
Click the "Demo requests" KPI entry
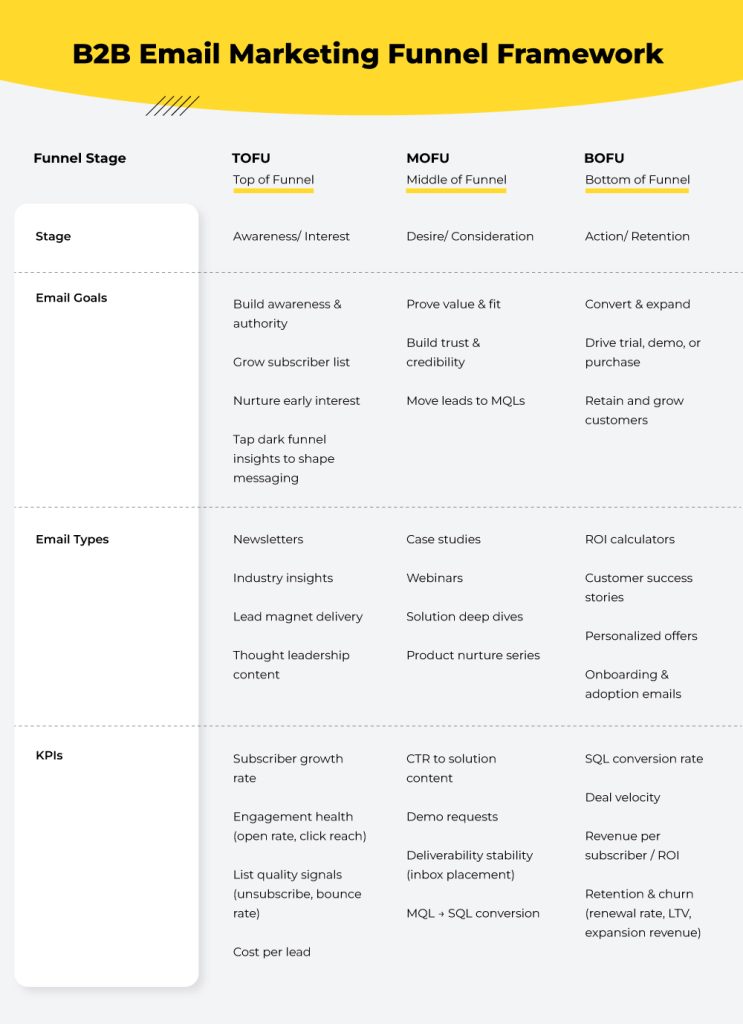click(451, 817)
